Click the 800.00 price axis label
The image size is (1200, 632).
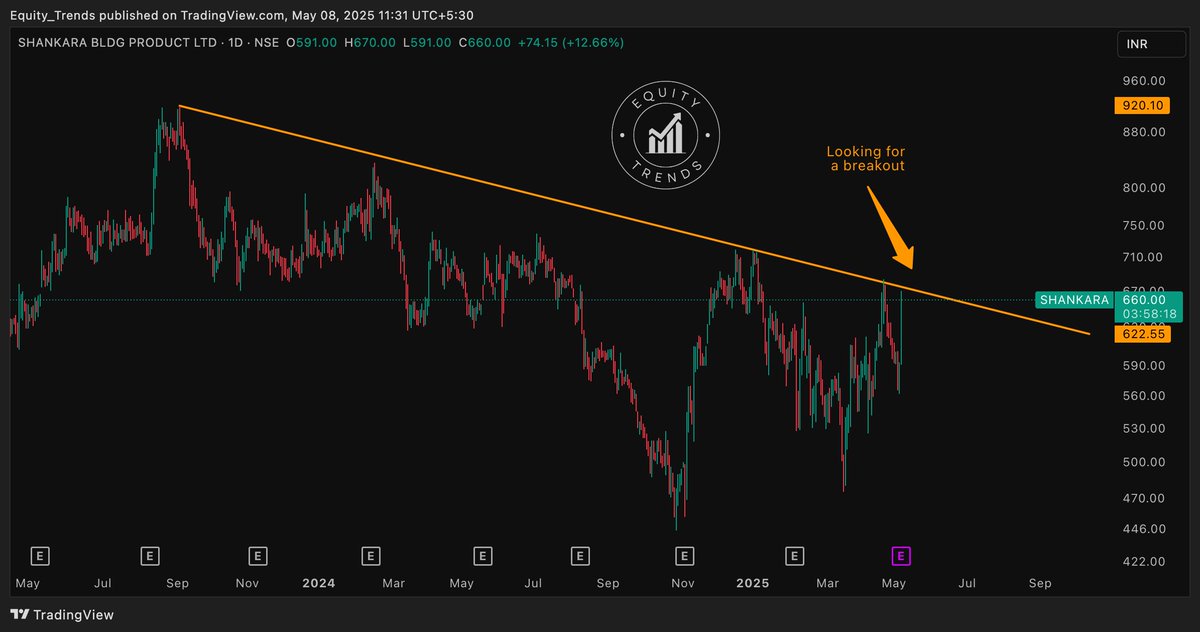coord(1144,188)
